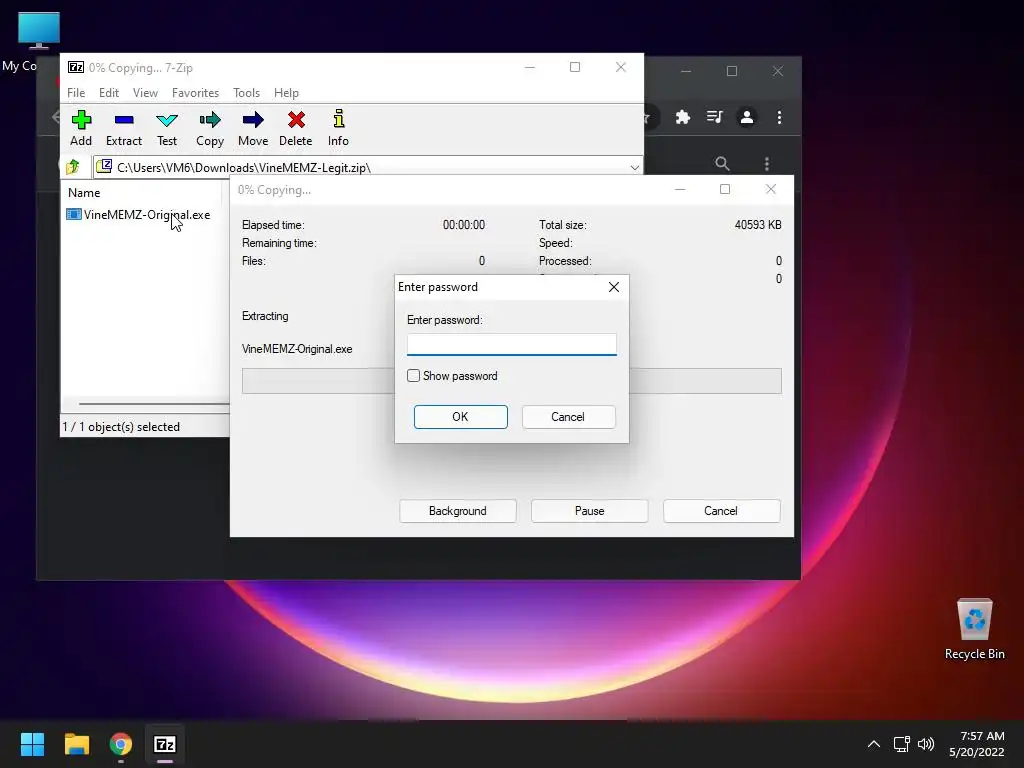Image resolution: width=1024 pixels, height=768 pixels.
Task: Click the horizontal scrollbar in file list
Action: (154, 404)
